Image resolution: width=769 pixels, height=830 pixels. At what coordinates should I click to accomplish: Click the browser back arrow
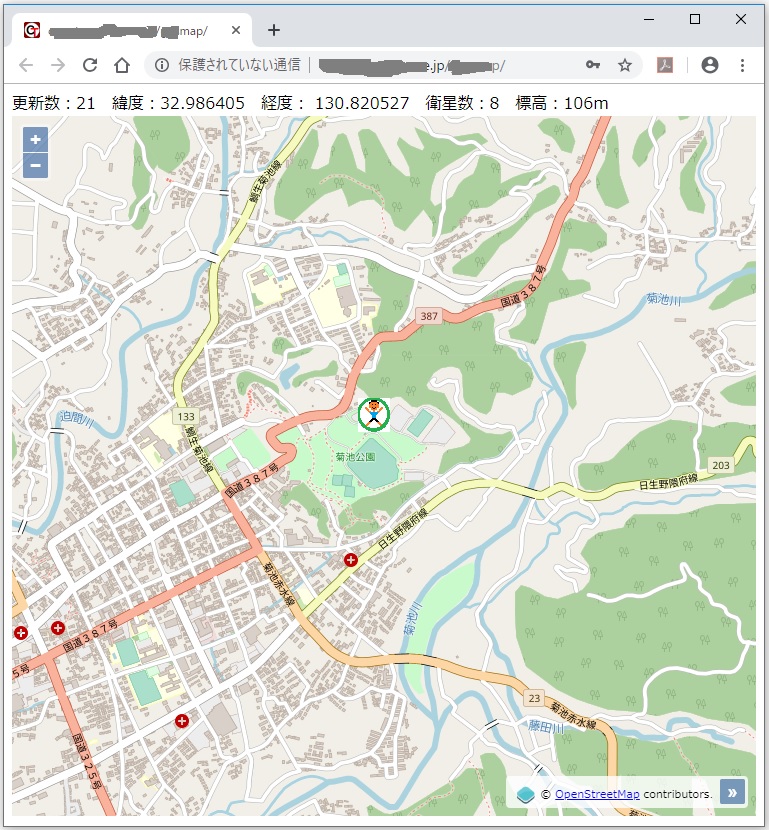tap(26, 65)
